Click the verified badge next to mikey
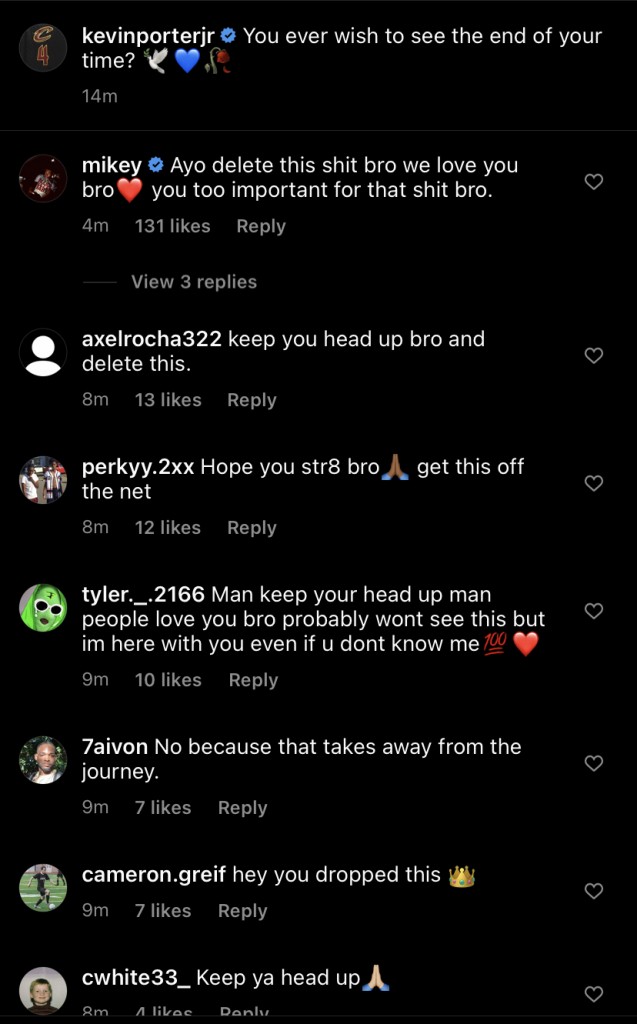 [156, 165]
